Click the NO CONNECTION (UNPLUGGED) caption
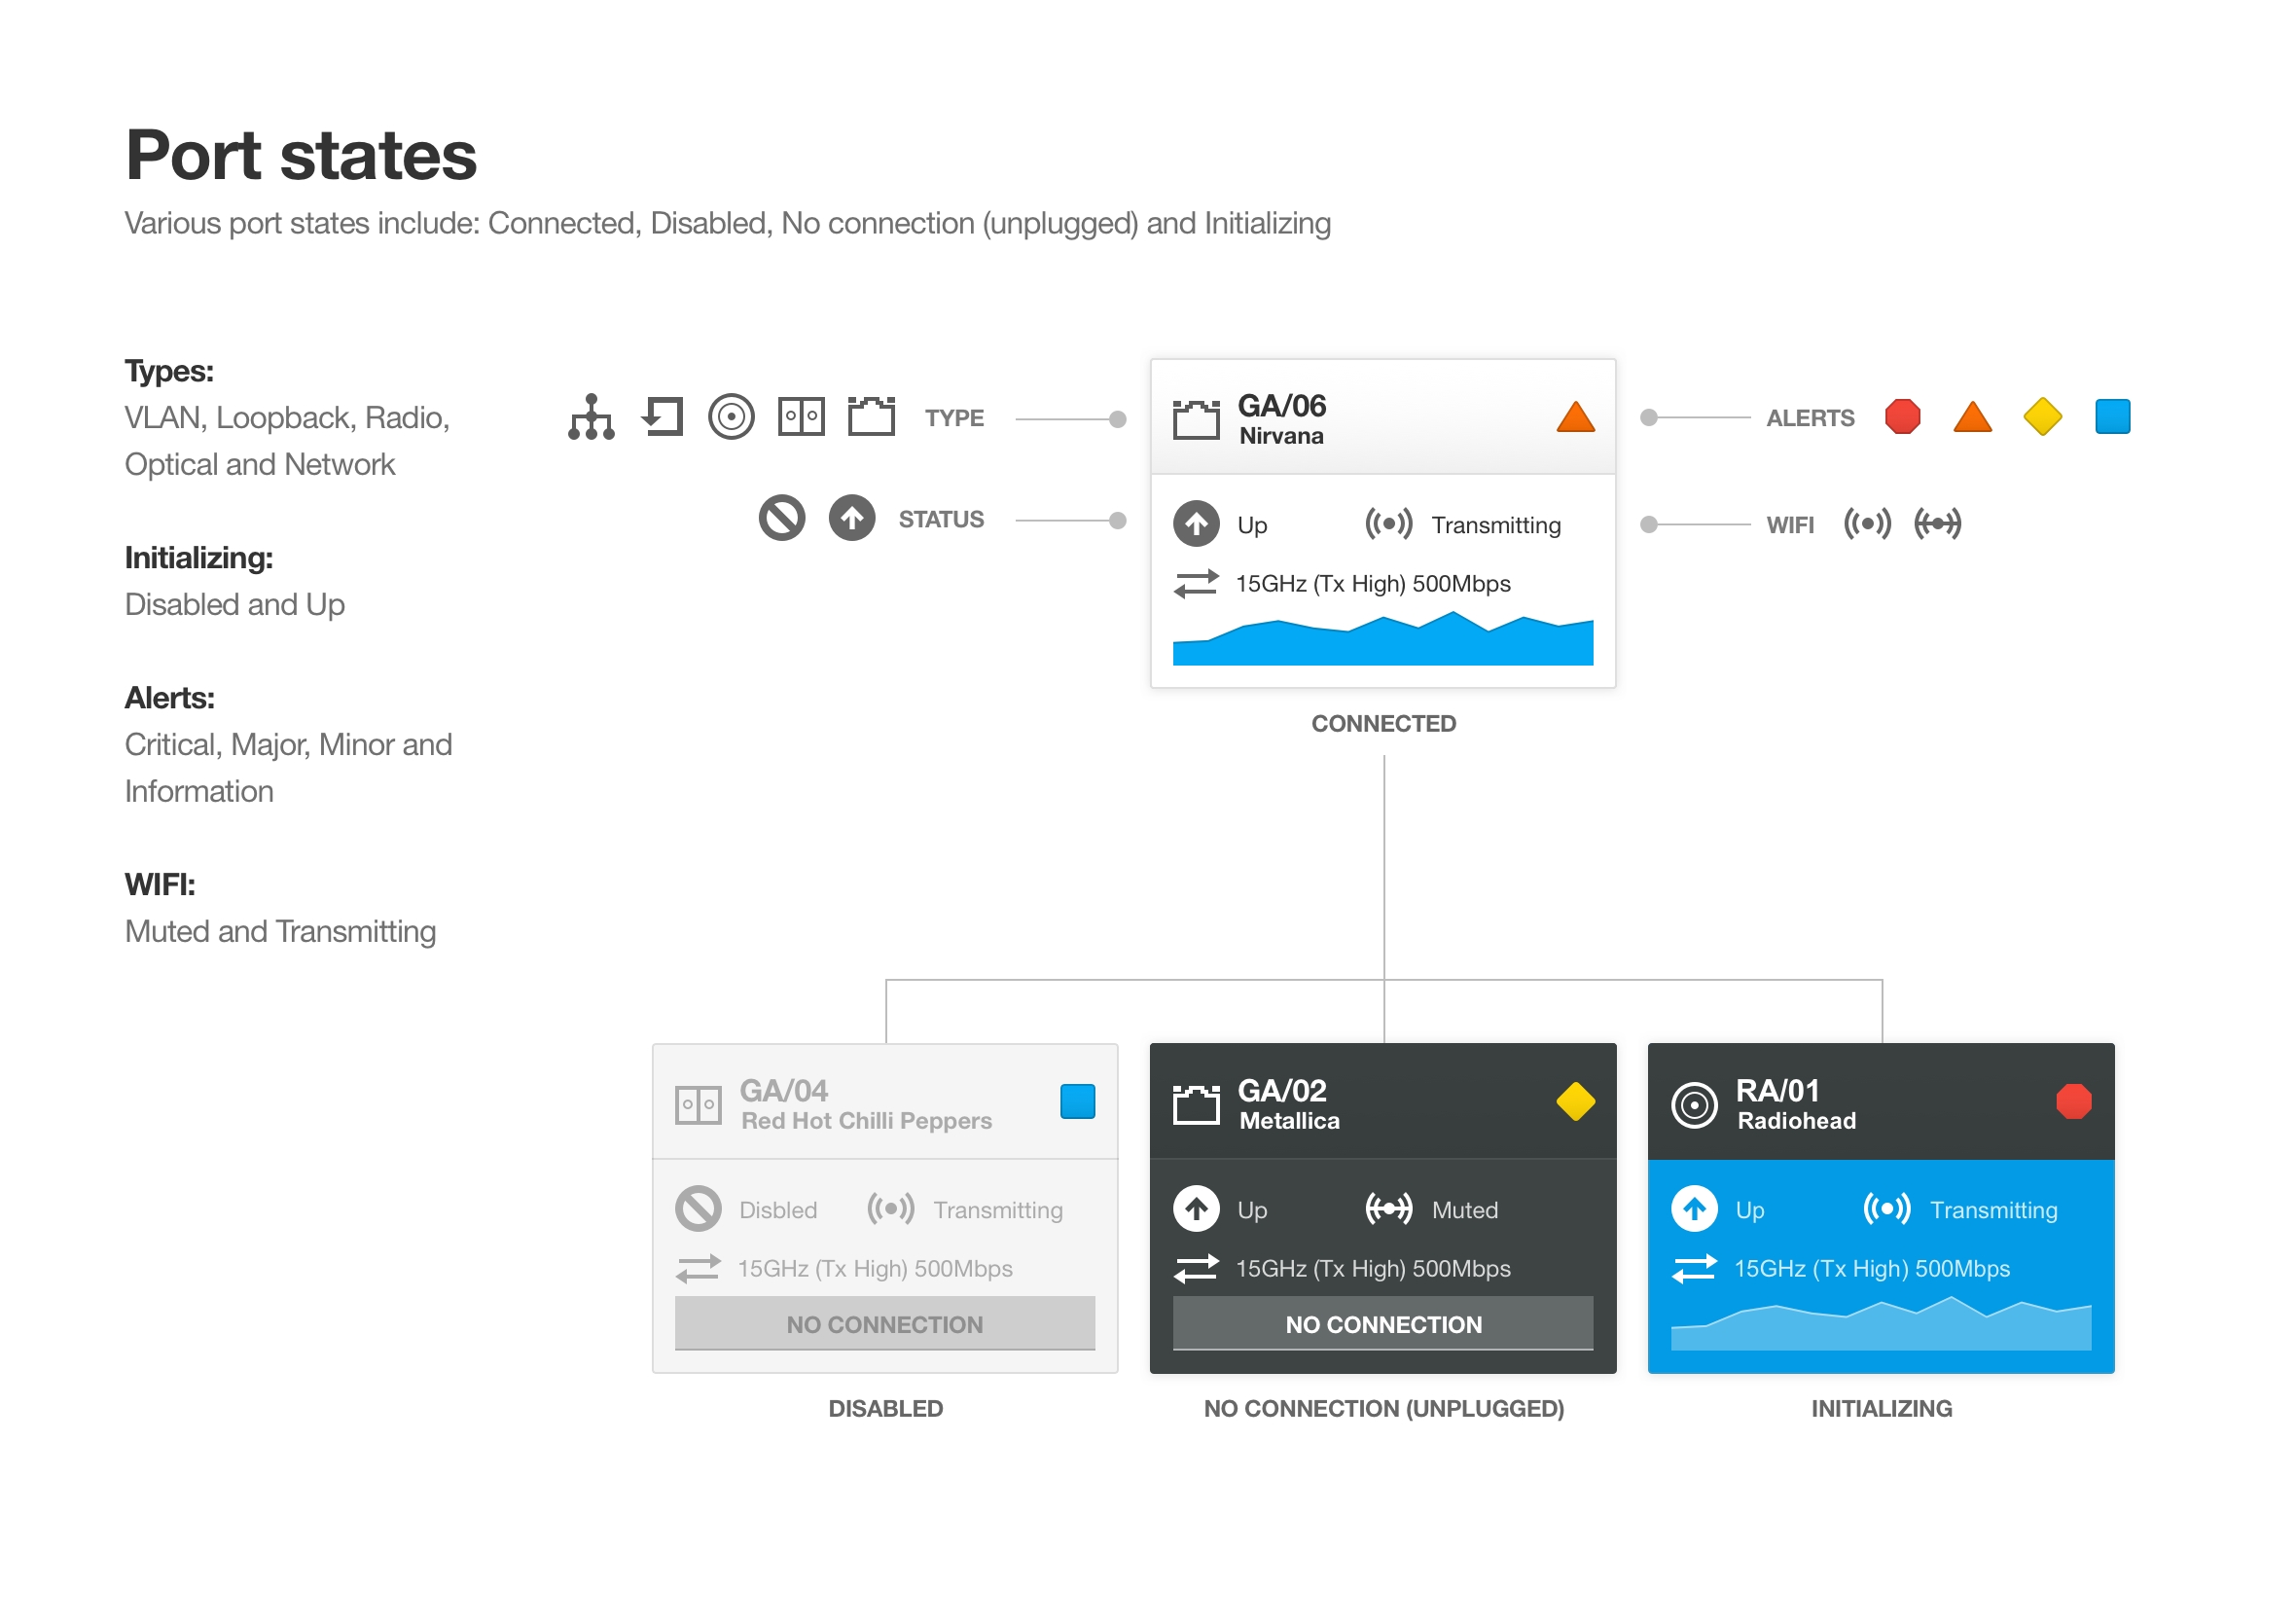This screenshot has width=2296, height=1623. tap(1383, 1408)
